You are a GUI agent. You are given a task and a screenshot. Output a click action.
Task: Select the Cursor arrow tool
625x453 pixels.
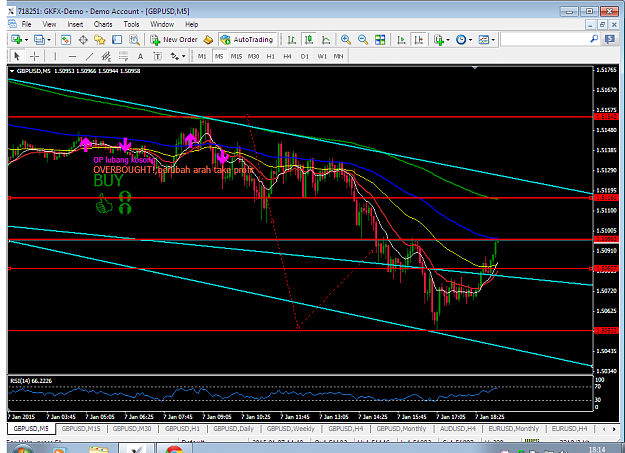(17, 56)
